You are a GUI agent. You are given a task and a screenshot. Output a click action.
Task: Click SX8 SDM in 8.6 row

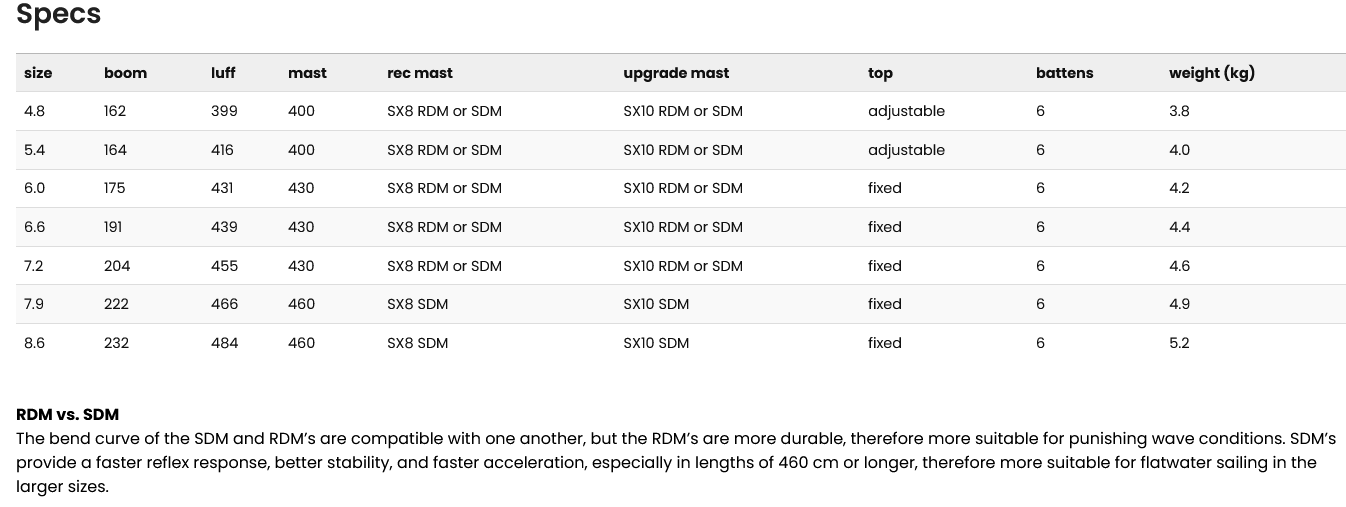click(417, 343)
